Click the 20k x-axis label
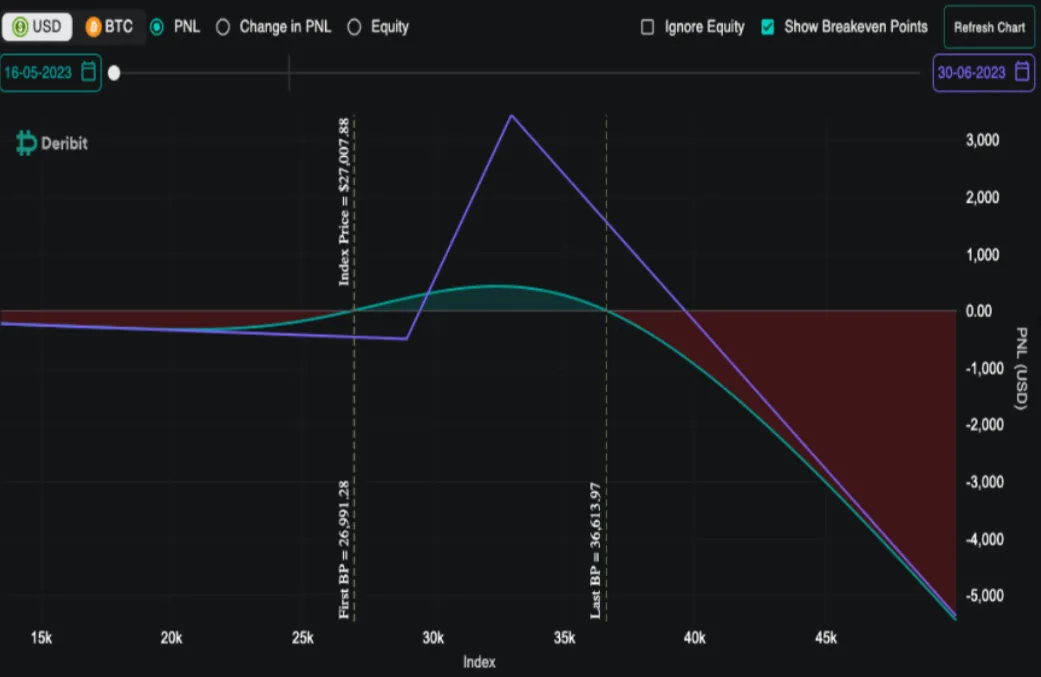 click(x=171, y=638)
